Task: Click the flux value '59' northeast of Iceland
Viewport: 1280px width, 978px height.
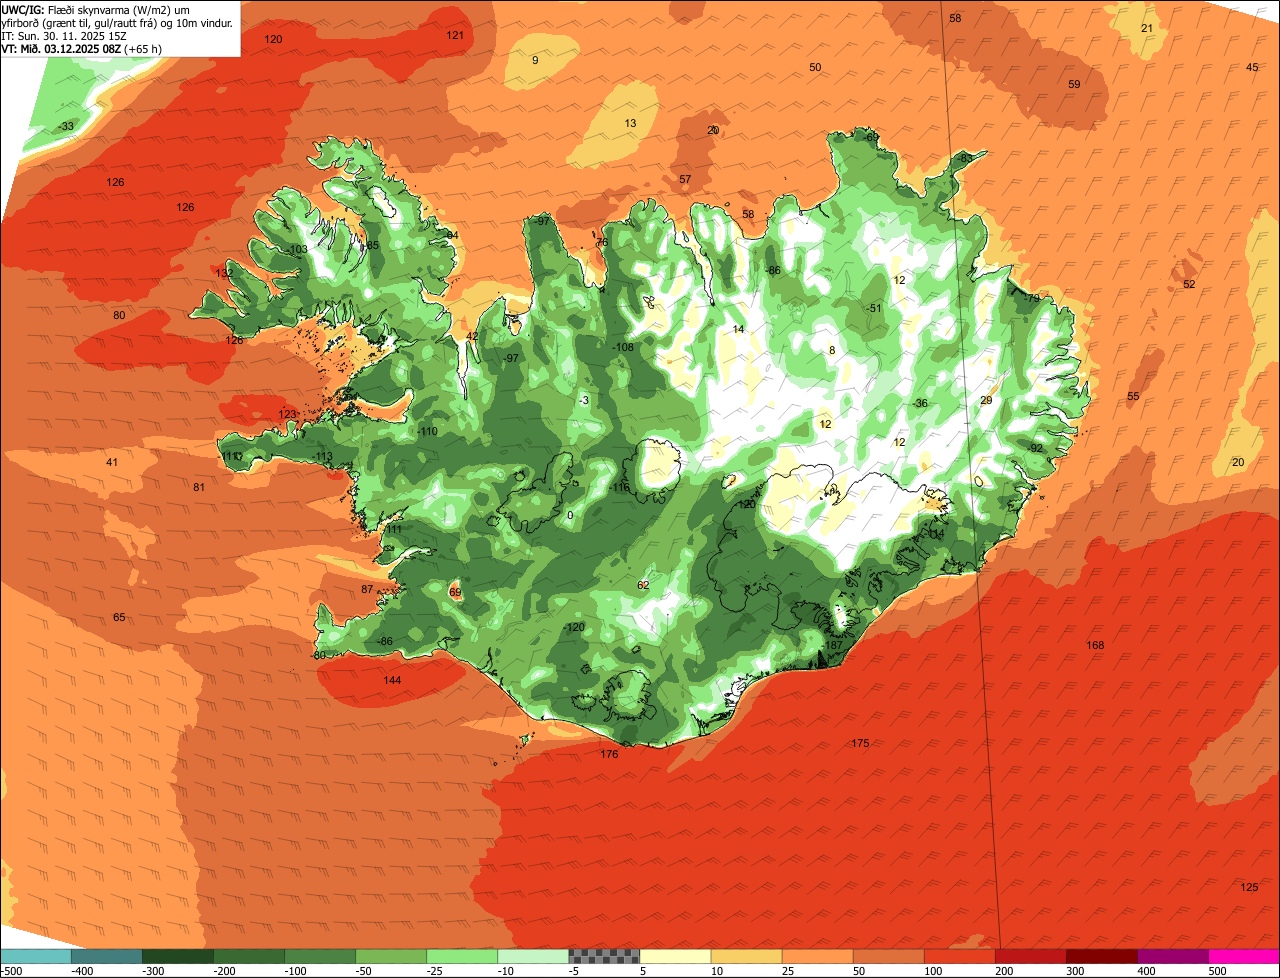Action: 1074,84
